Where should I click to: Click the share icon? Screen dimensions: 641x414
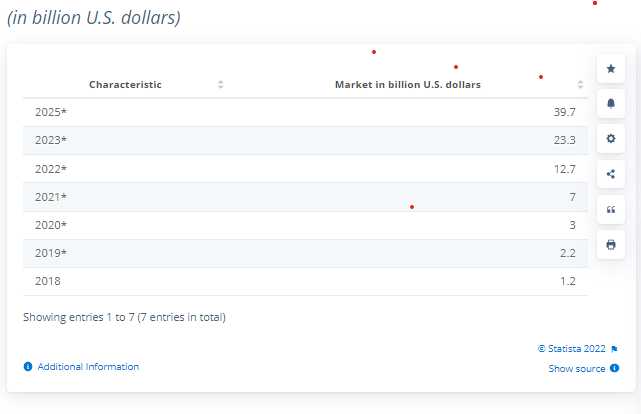coord(611,174)
